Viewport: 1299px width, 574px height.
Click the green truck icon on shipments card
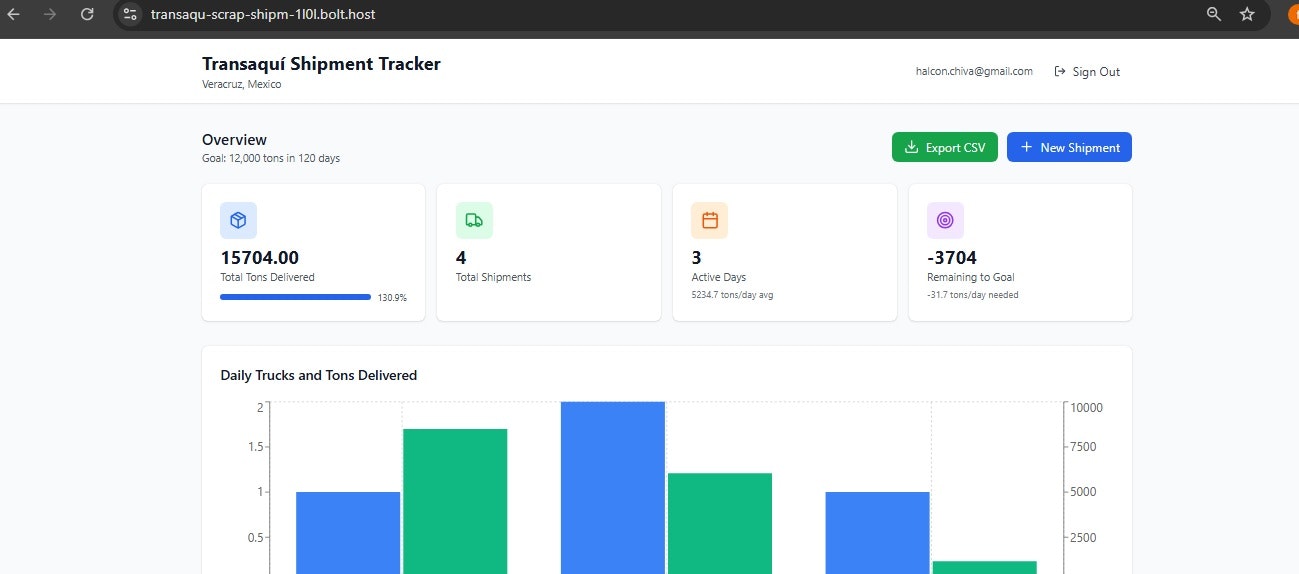click(474, 220)
